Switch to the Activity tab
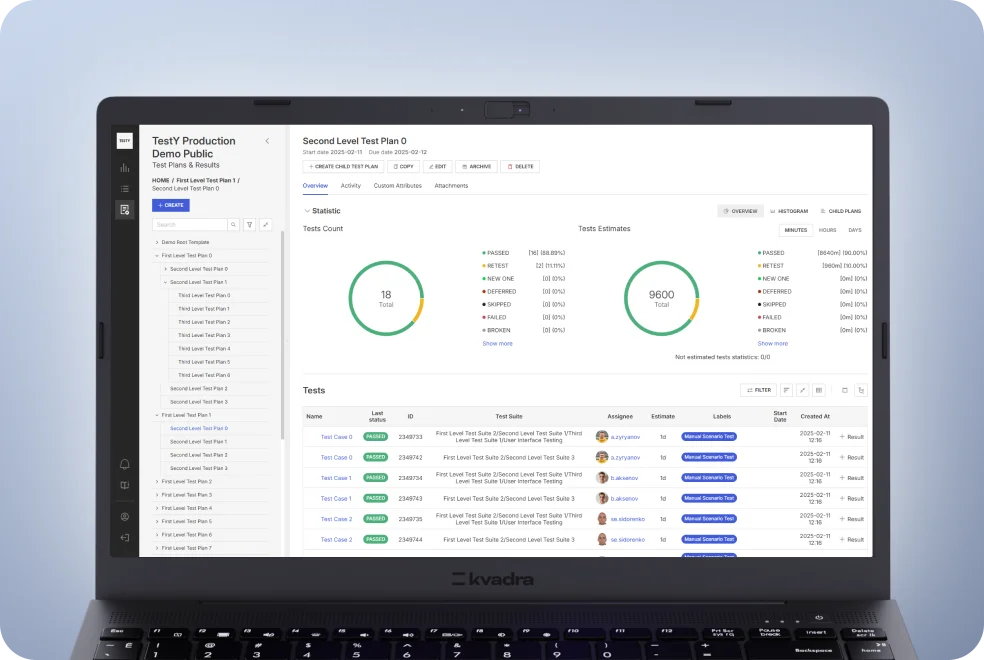 pos(350,186)
